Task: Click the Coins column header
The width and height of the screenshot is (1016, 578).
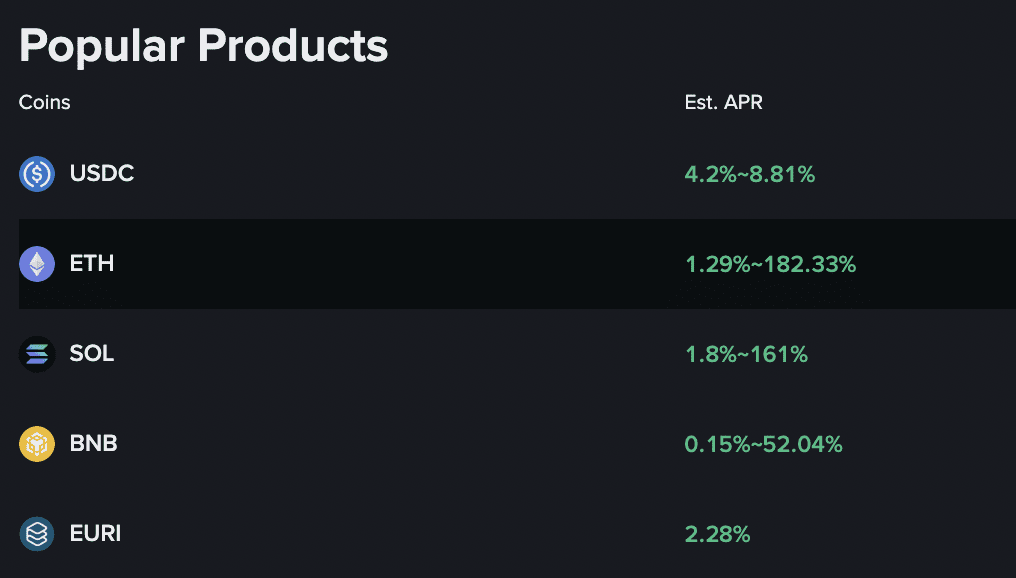Action: click(45, 102)
